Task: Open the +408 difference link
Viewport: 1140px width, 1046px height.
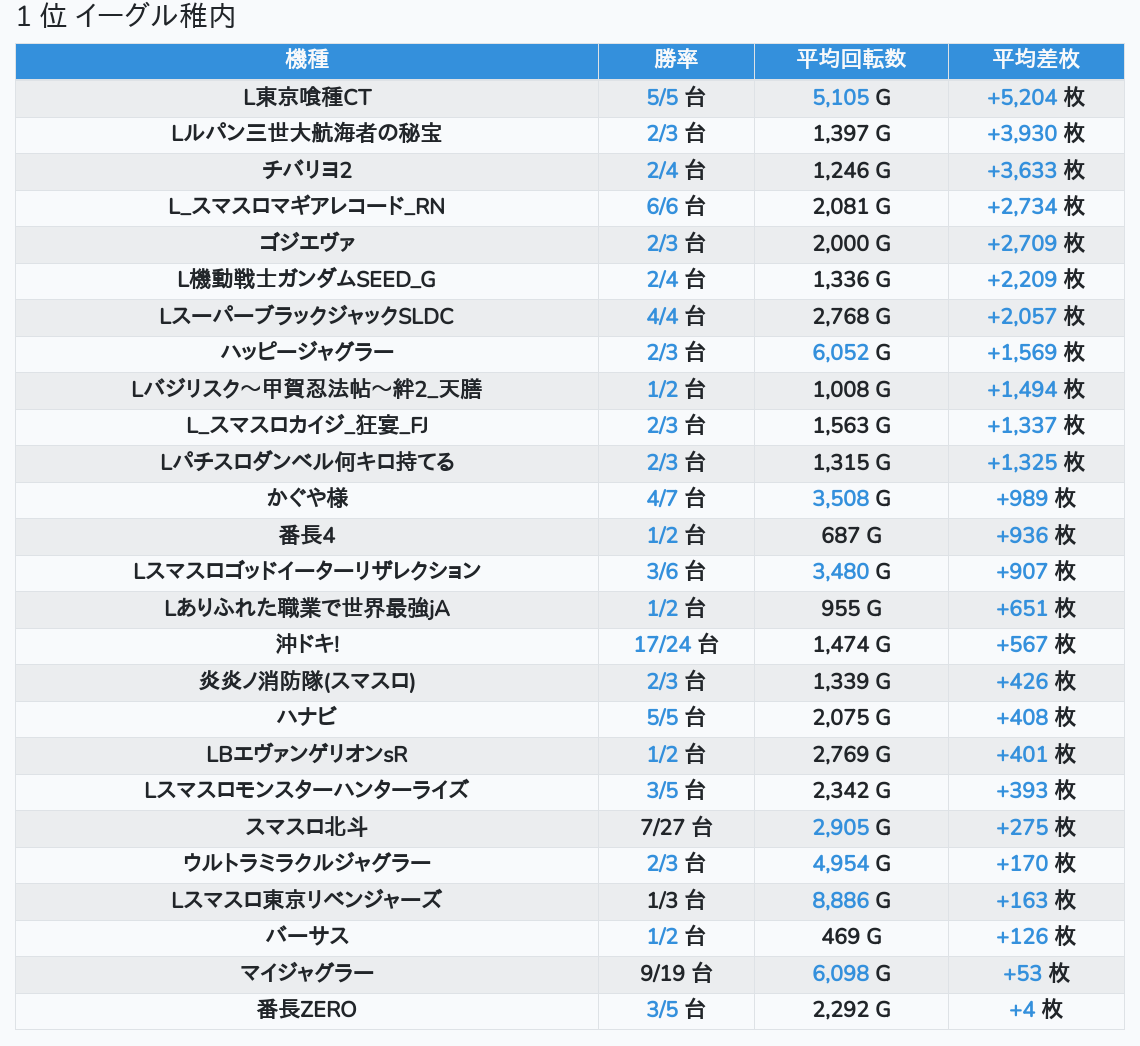Action: coord(1021,717)
